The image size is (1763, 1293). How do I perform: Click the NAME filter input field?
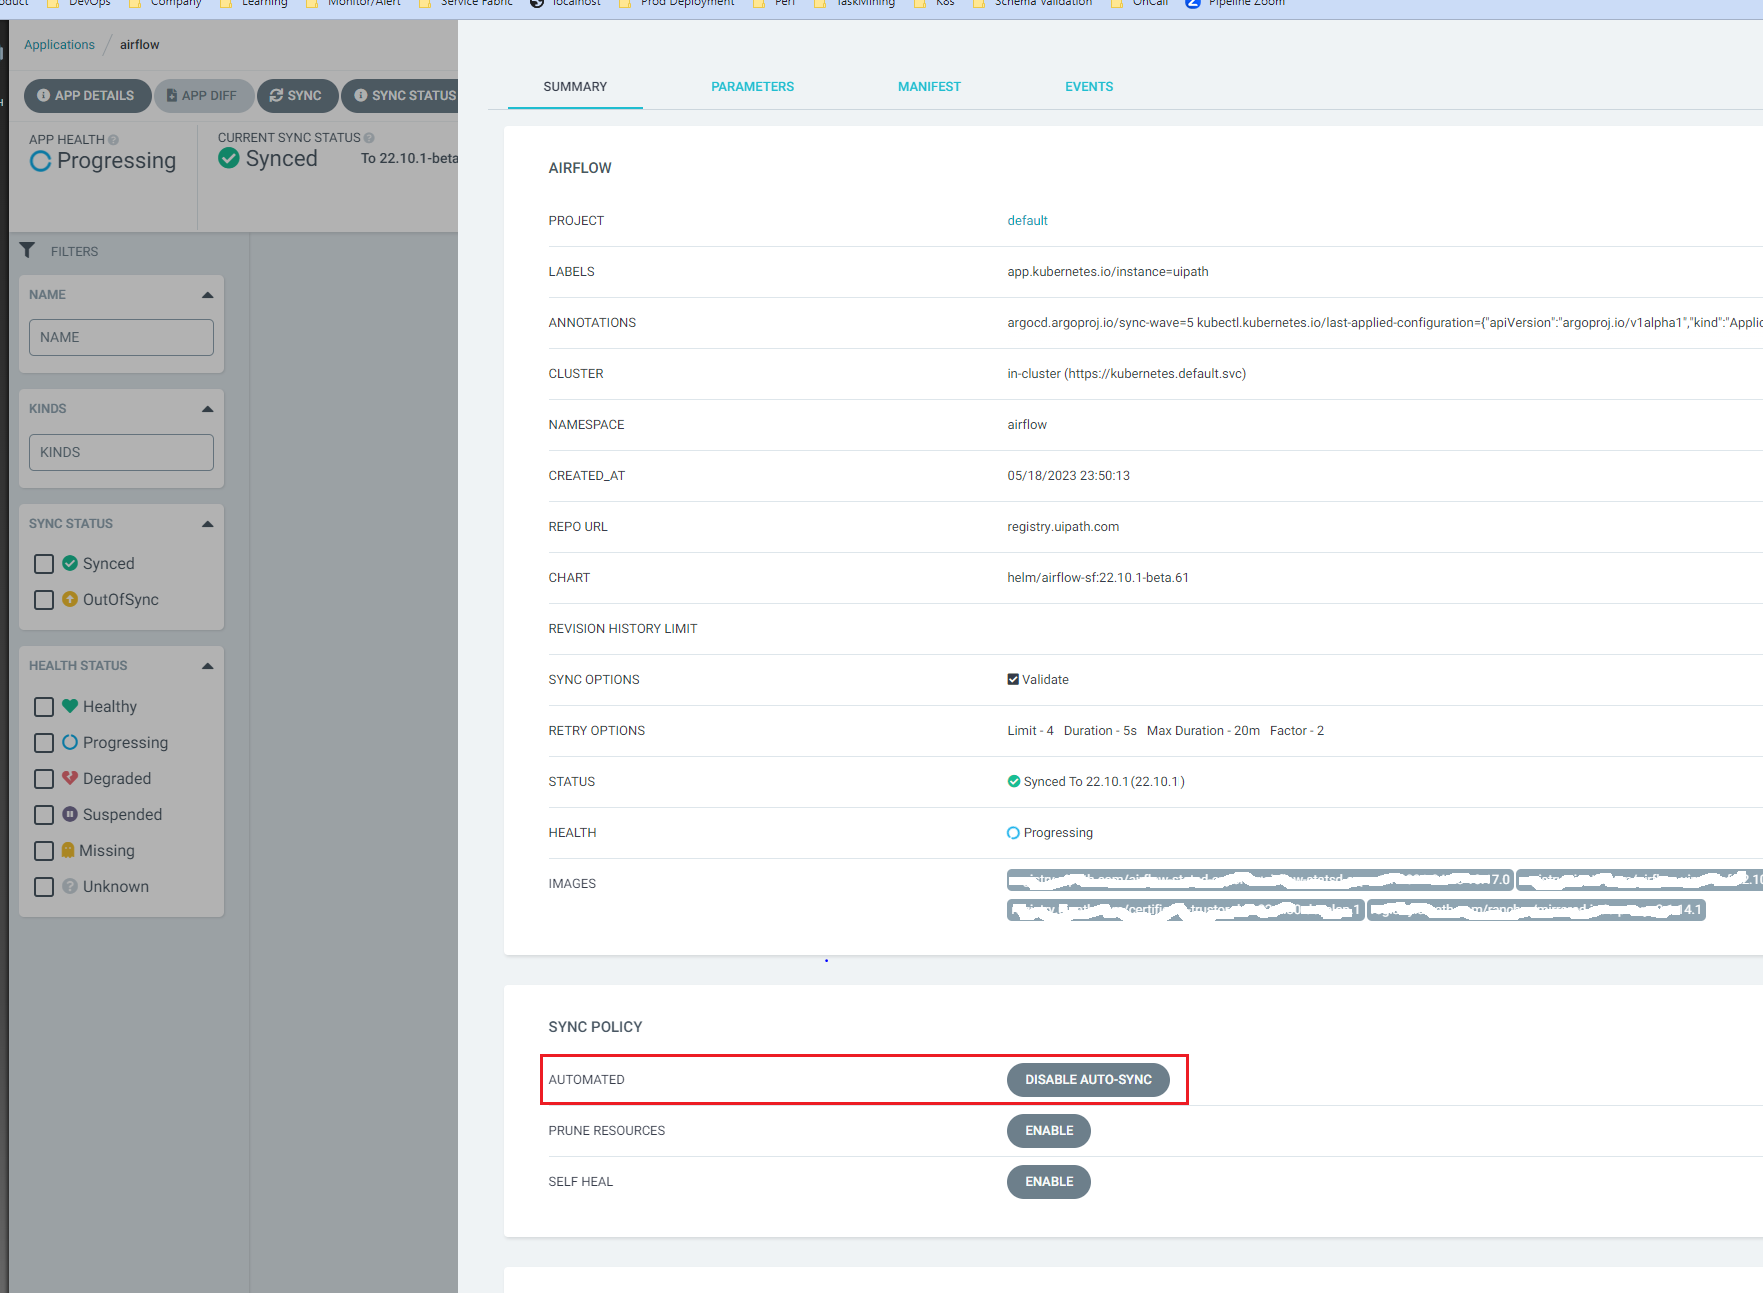tap(121, 338)
